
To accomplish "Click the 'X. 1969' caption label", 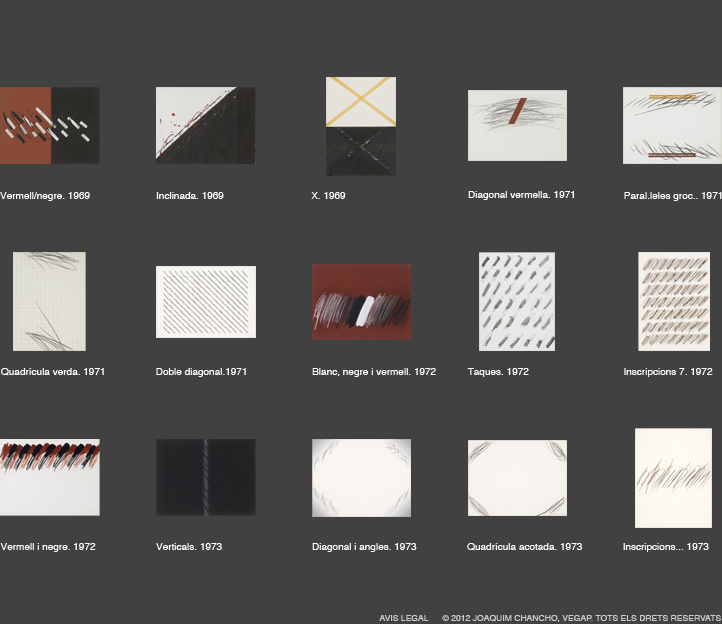I will (328, 196).
